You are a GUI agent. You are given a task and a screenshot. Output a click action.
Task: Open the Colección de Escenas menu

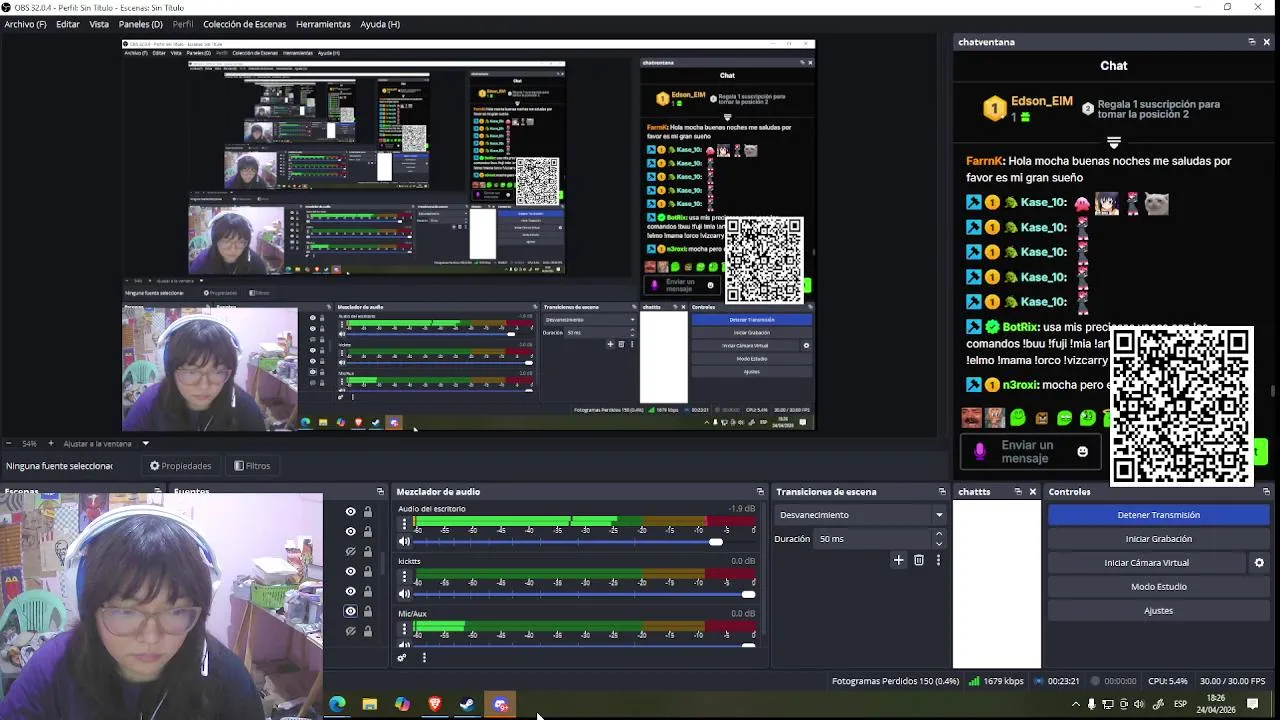point(244,24)
